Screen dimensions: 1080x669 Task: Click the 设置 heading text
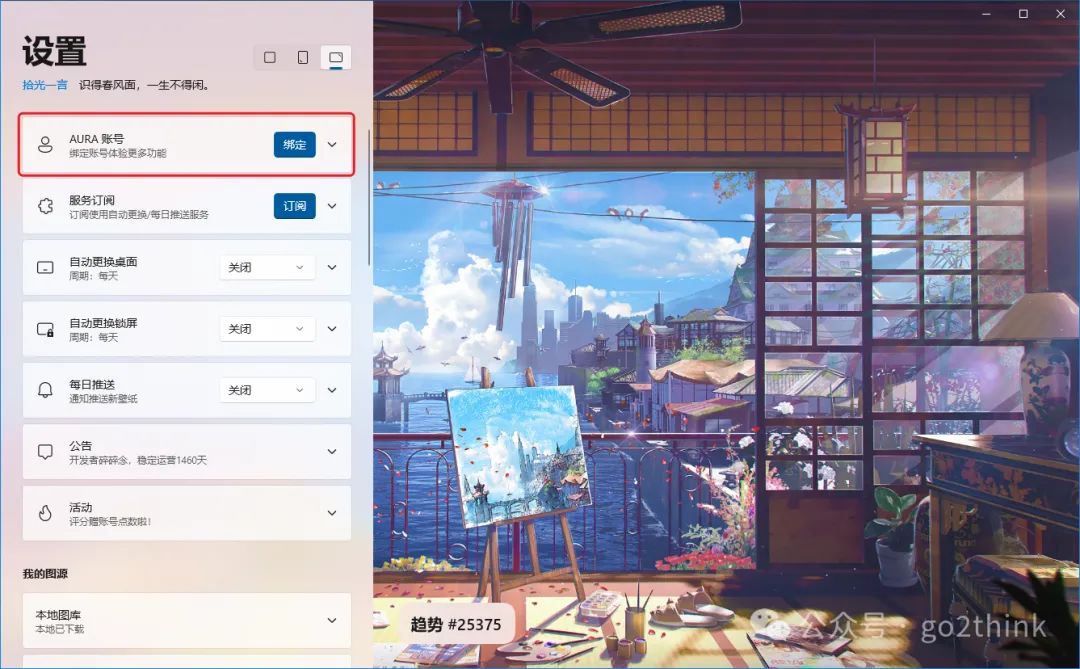(x=54, y=51)
